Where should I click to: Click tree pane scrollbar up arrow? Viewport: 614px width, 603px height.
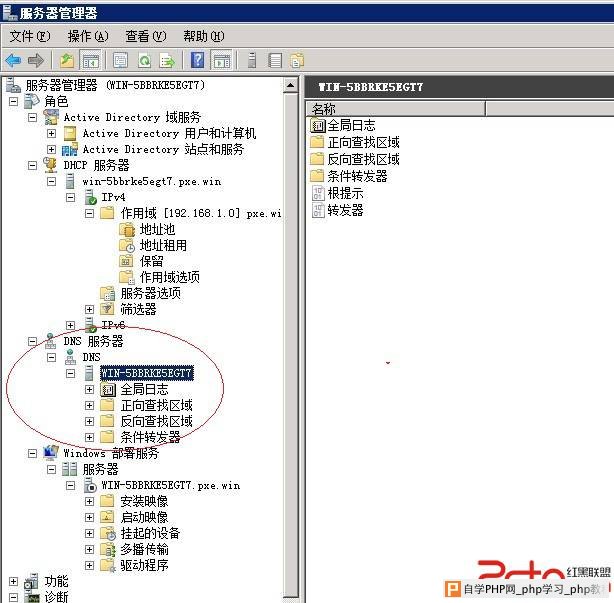point(291,85)
